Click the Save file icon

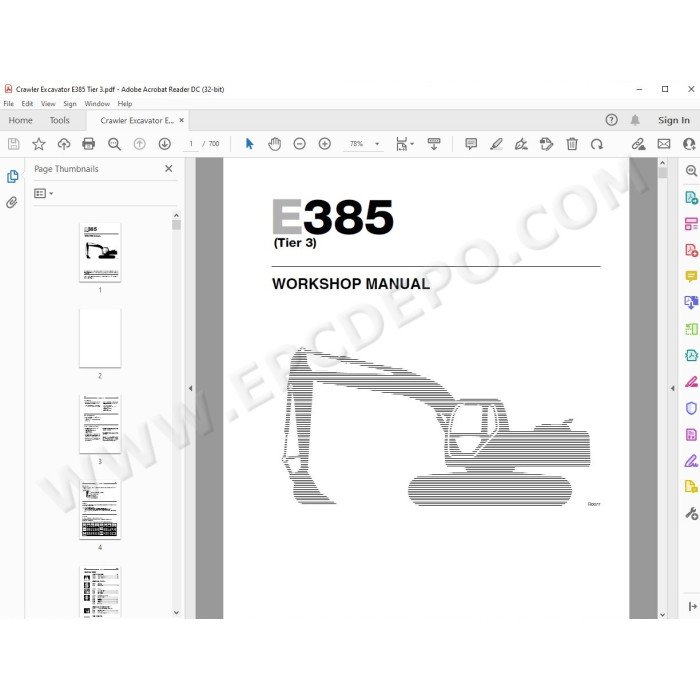tap(13, 144)
